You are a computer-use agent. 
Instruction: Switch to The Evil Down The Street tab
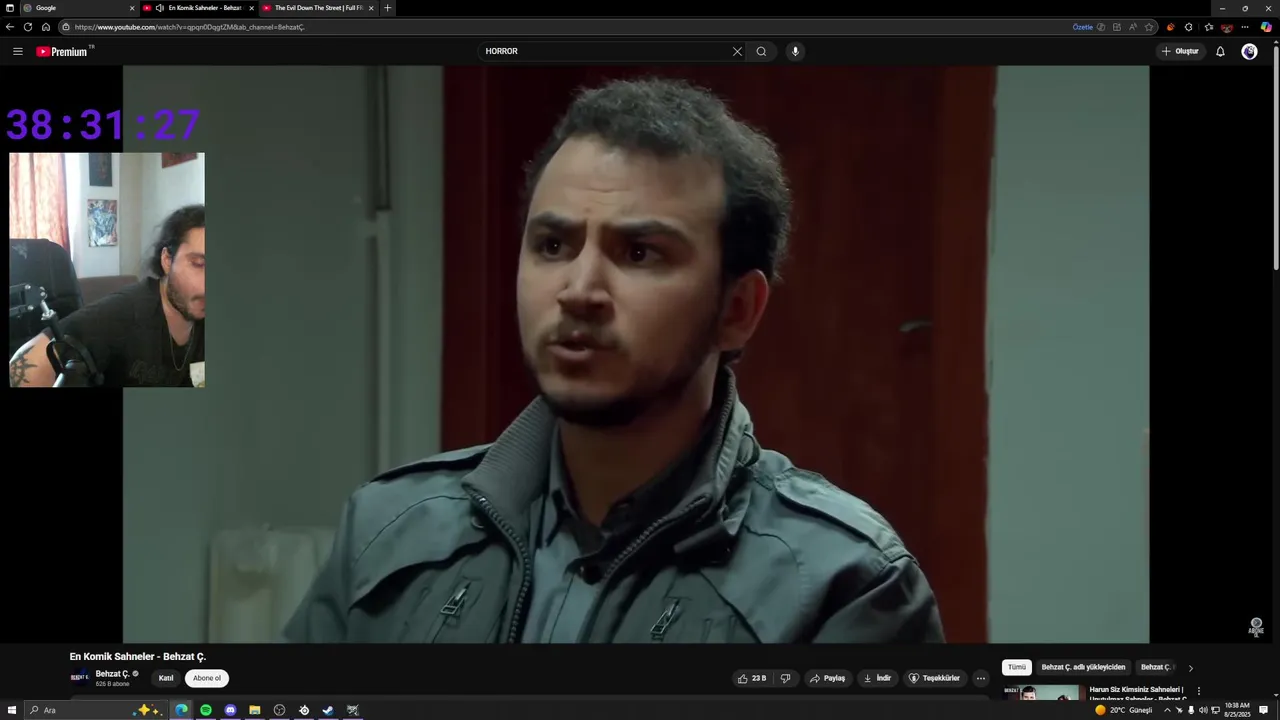click(x=318, y=8)
